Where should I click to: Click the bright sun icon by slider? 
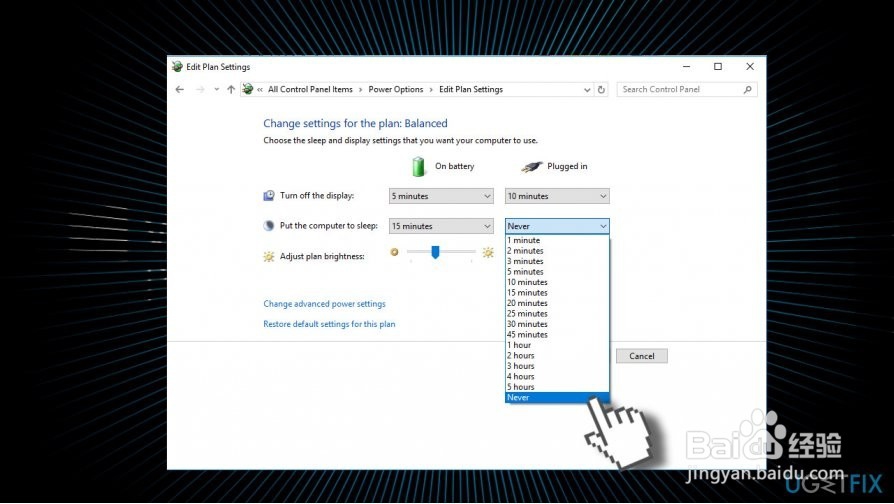pyautogui.click(x=488, y=252)
